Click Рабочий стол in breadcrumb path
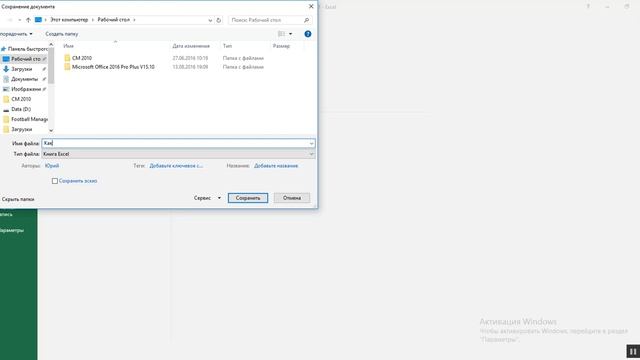This screenshot has height=360, width=640. (113, 20)
